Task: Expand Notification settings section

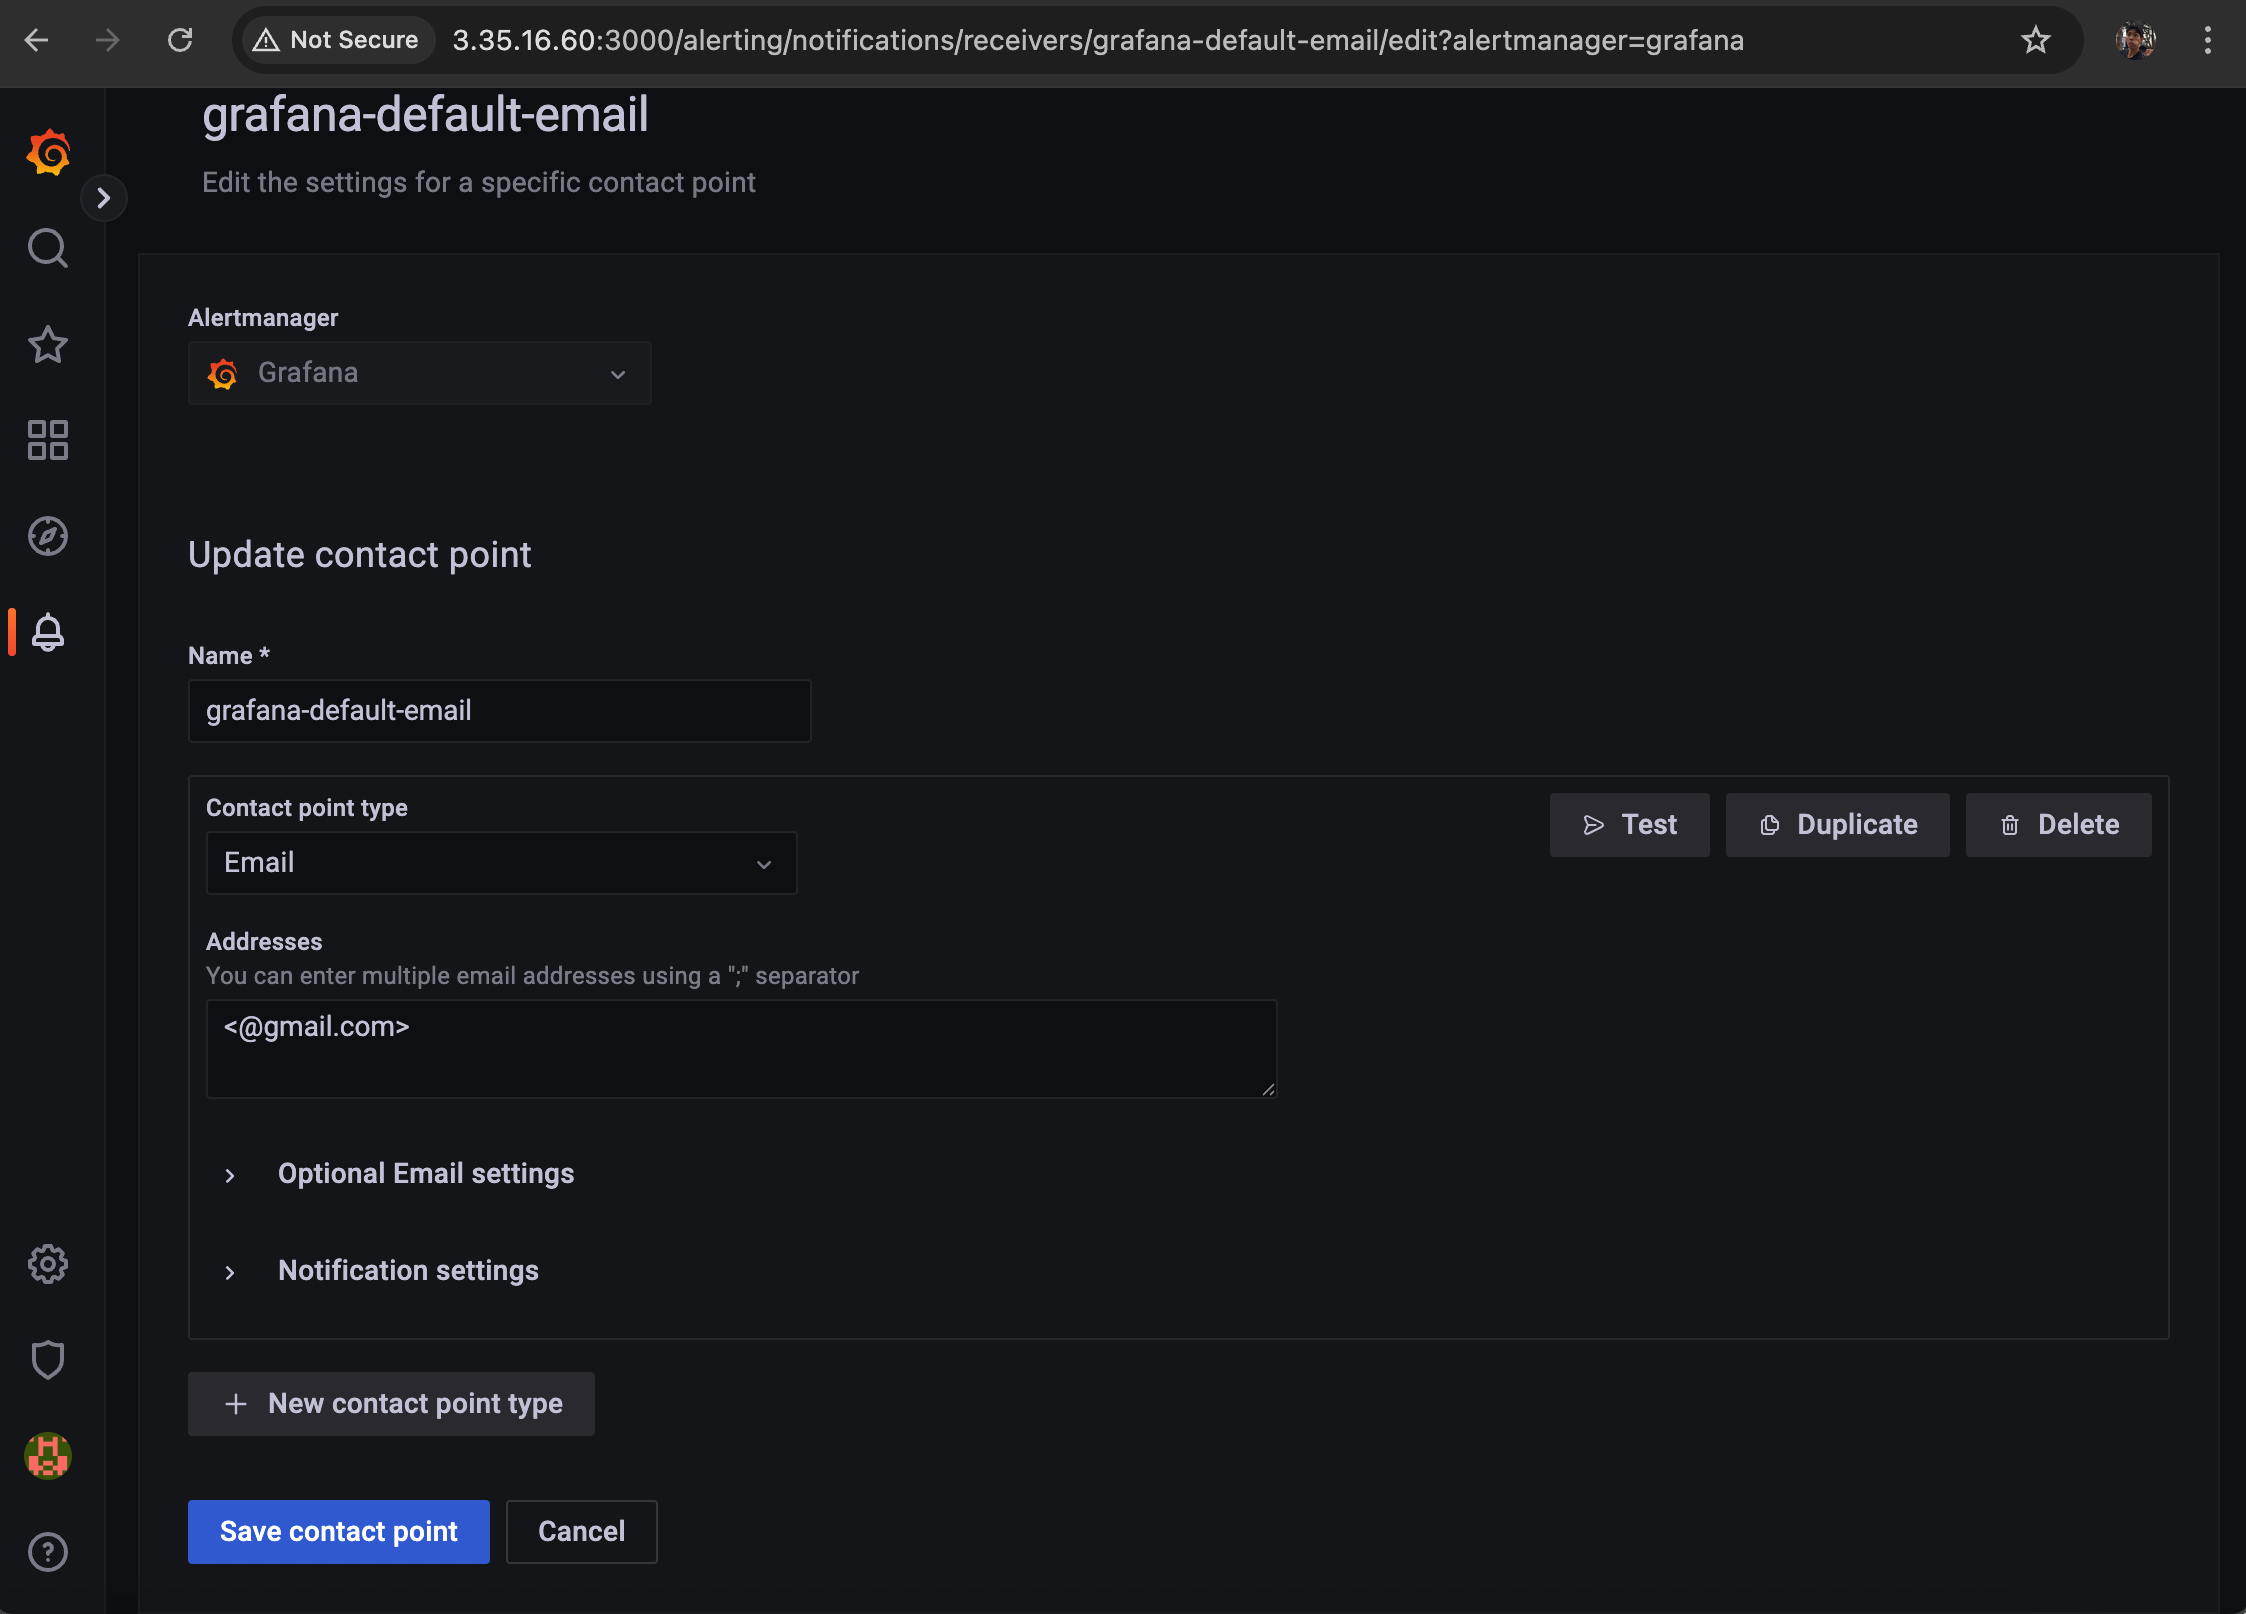Action: pos(408,1271)
